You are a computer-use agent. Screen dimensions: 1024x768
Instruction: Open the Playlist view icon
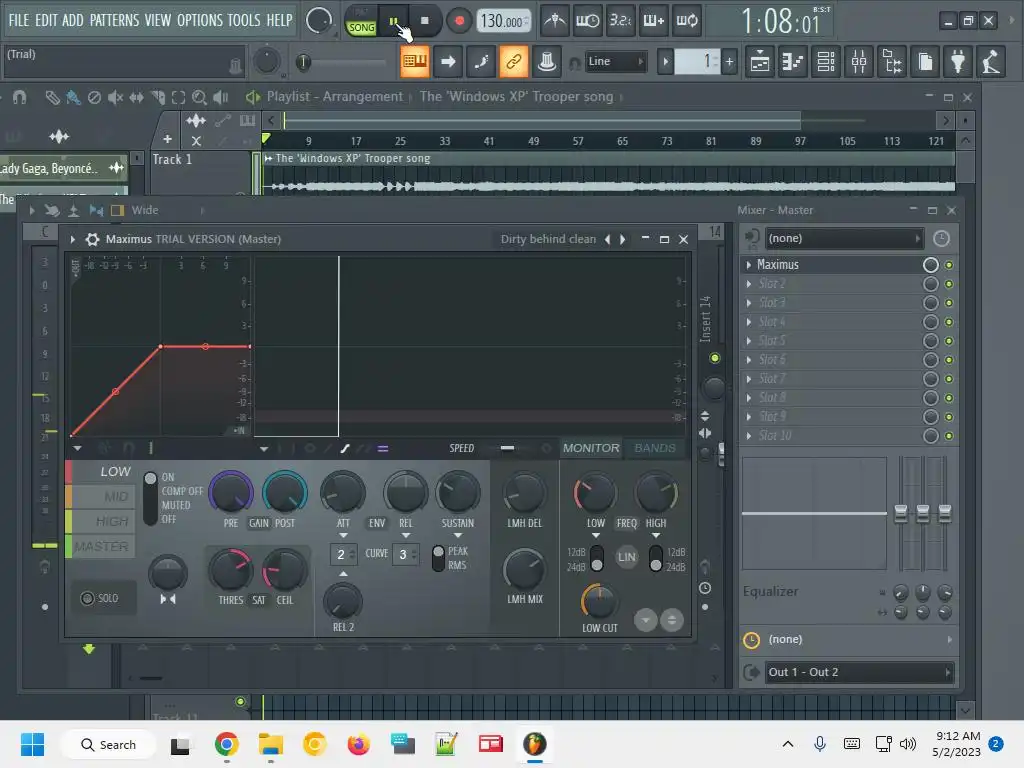760,62
